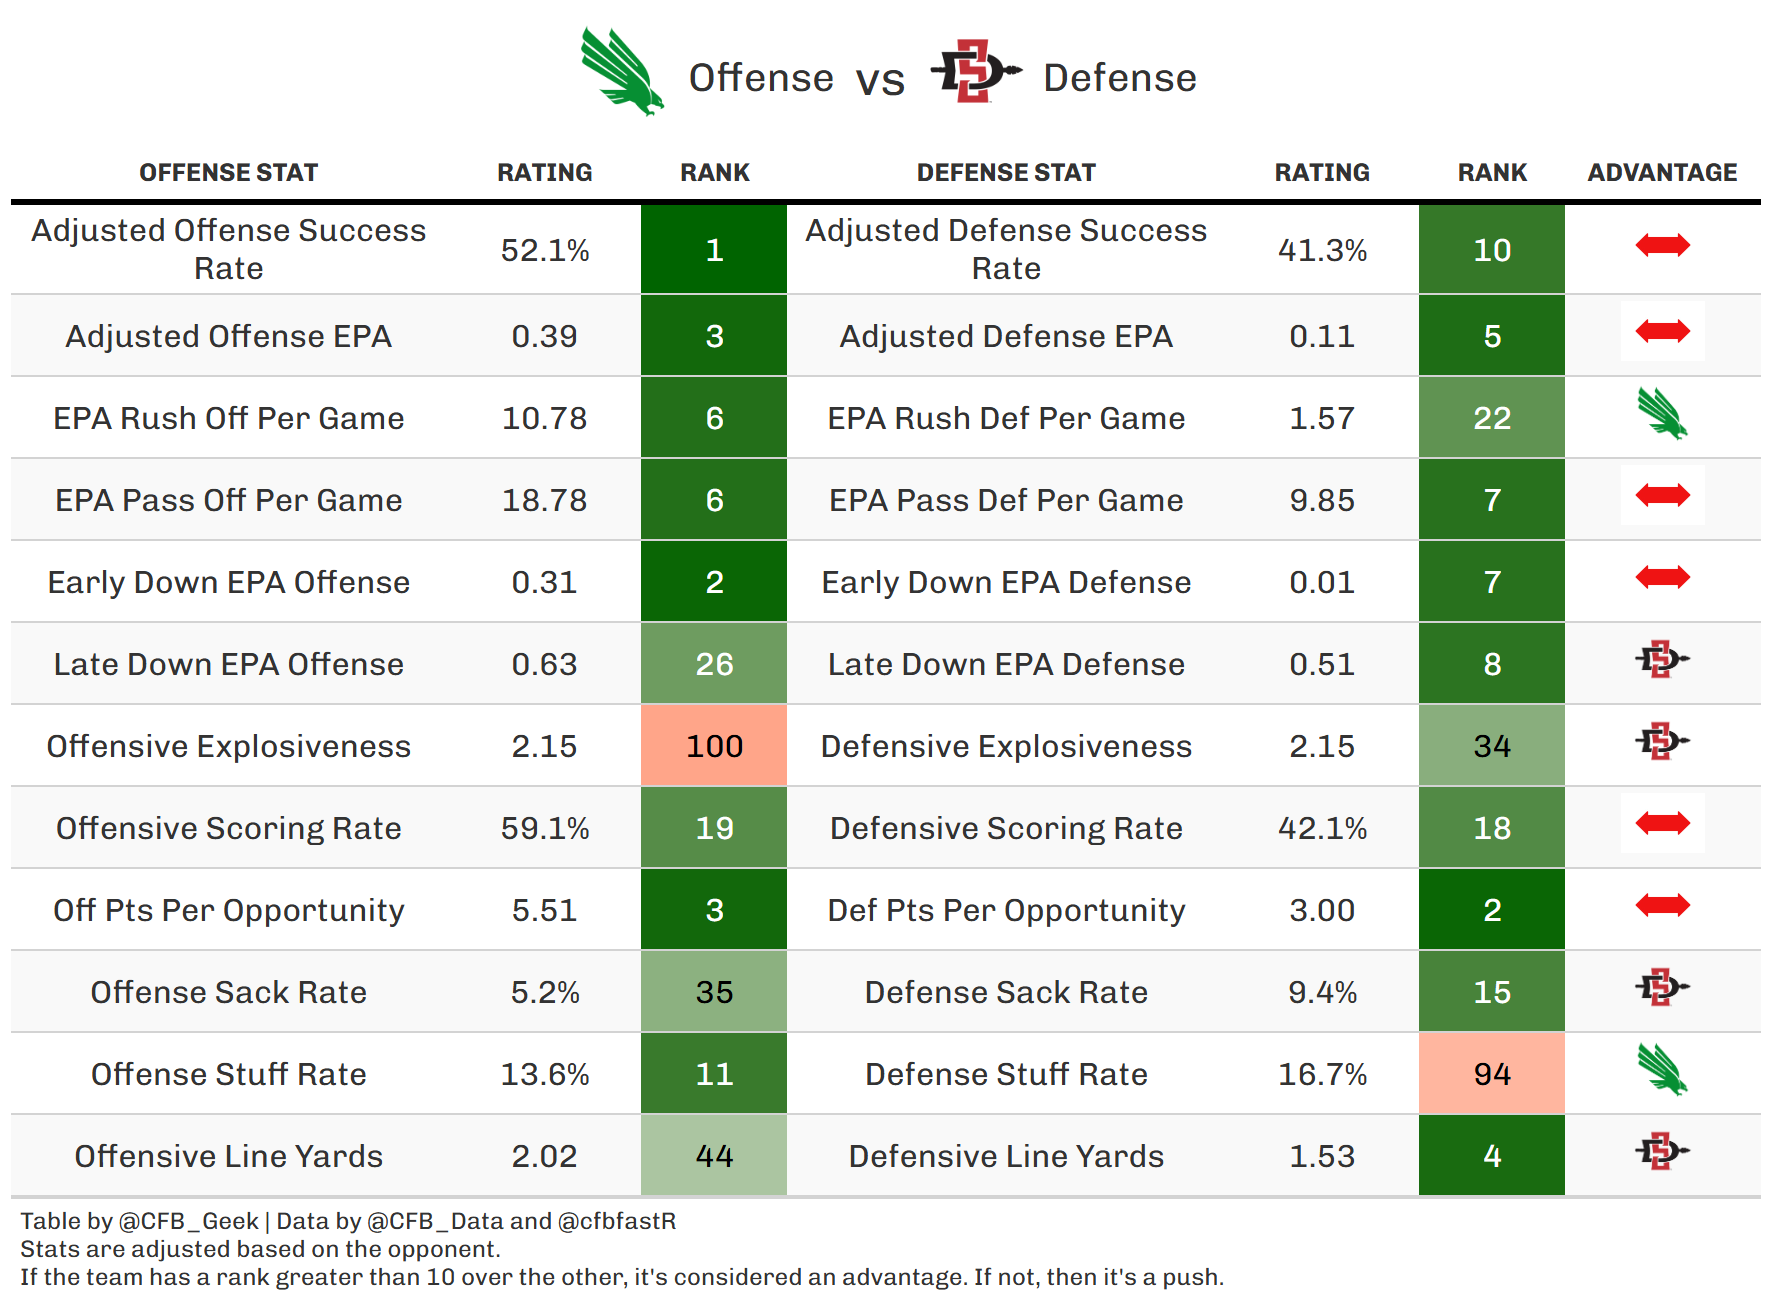Image resolution: width=1770 pixels, height=1312 pixels.
Task: Click the salmon rank 94 cell for Defense Stuff Rate
Action: [1492, 1074]
